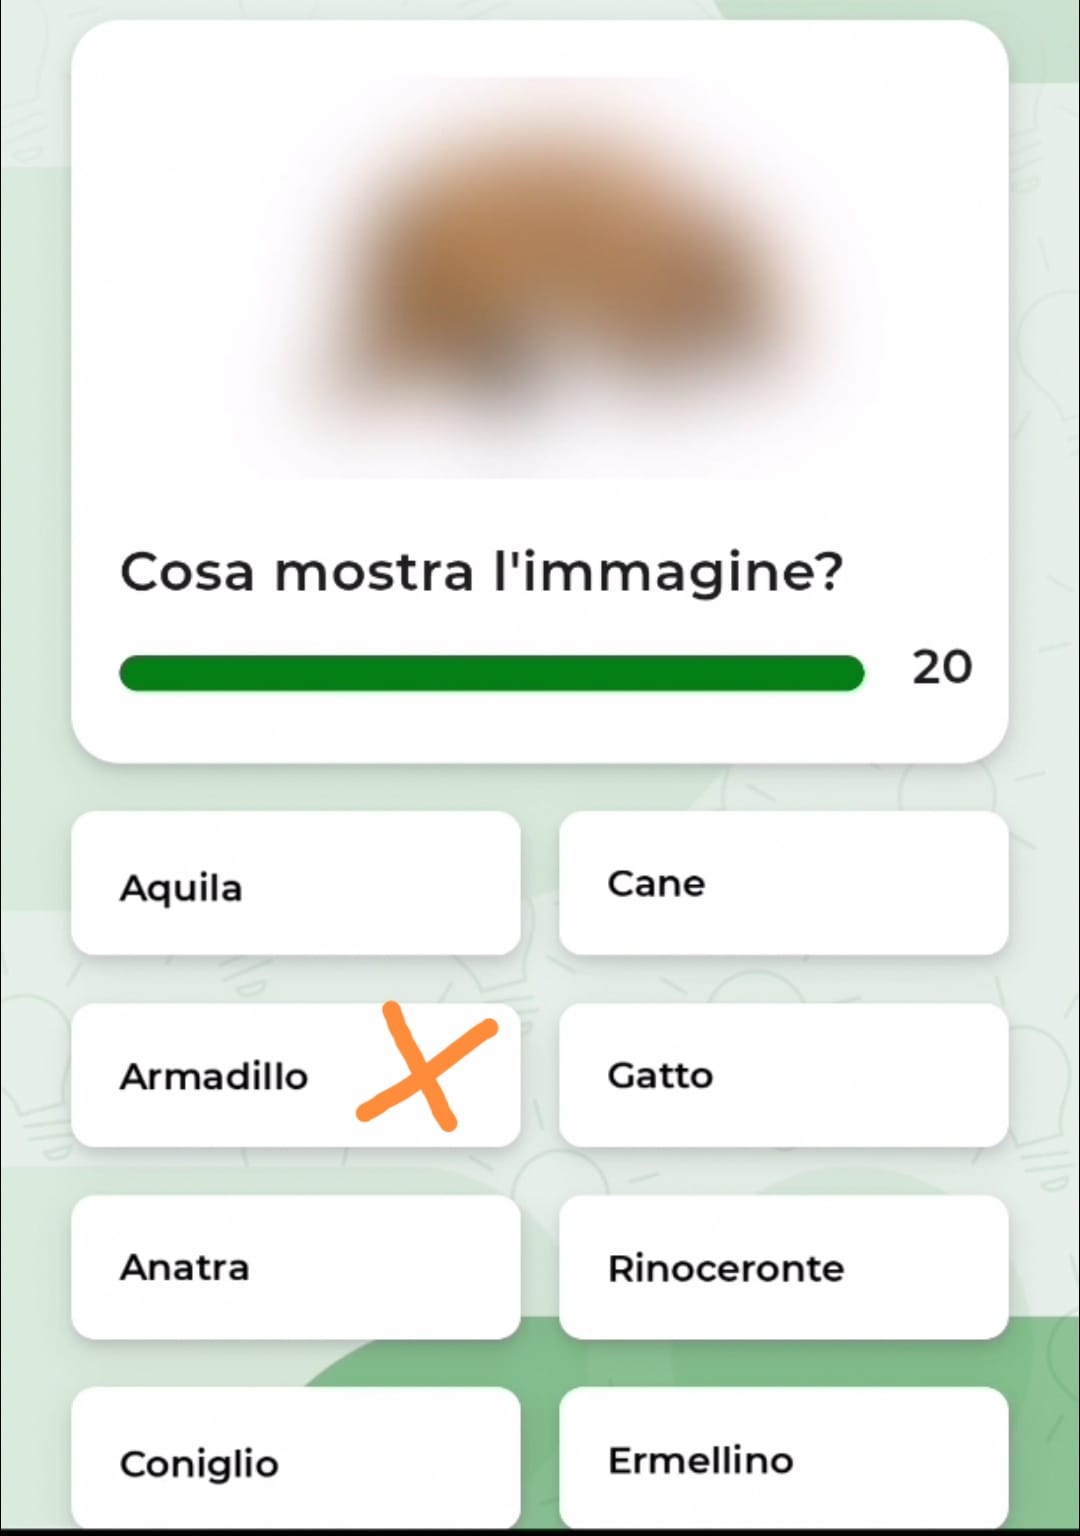Select the Anatra answer option
Screen dimensions: 1080x1536
pos(296,1267)
